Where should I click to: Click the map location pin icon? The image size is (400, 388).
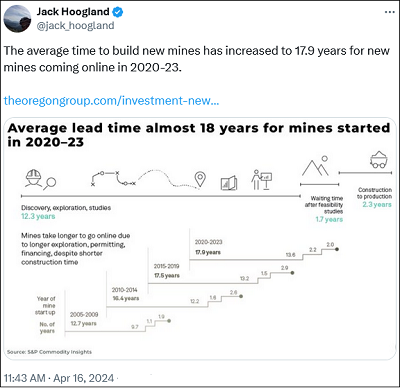point(200,180)
